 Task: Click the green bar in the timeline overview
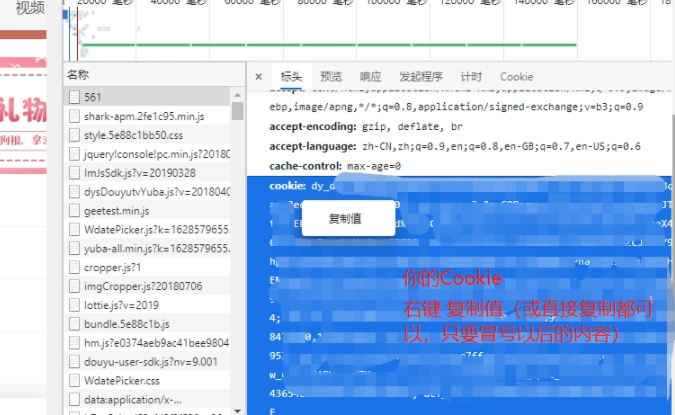(x=329, y=44)
